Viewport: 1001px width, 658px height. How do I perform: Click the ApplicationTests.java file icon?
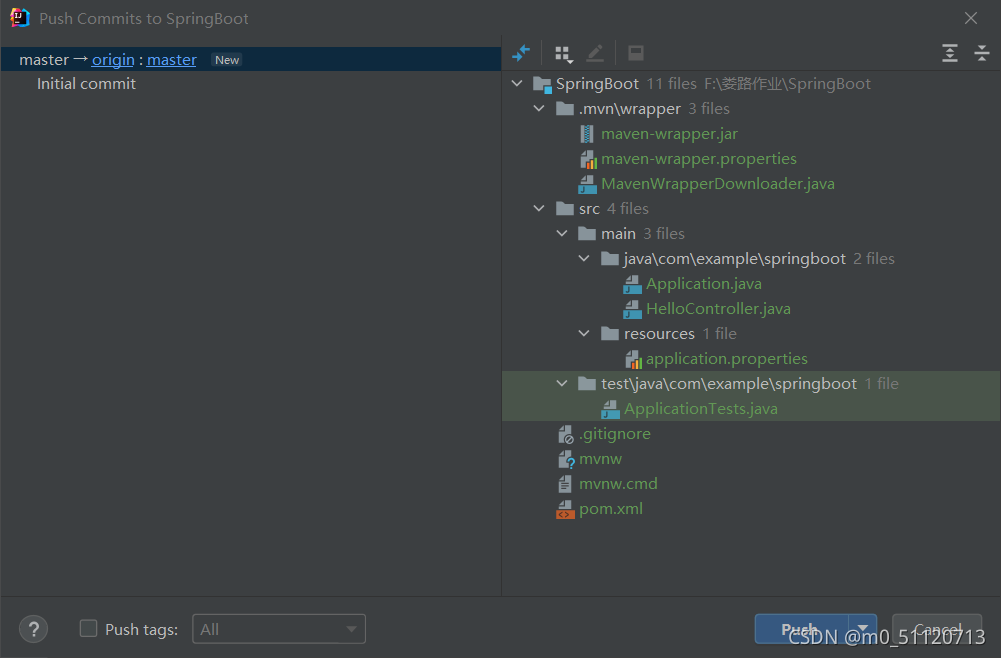(610, 409)
